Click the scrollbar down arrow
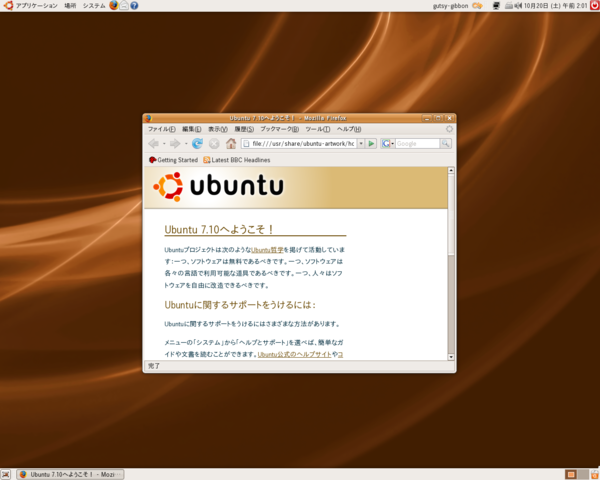600x480 pixels. [451, 357]
